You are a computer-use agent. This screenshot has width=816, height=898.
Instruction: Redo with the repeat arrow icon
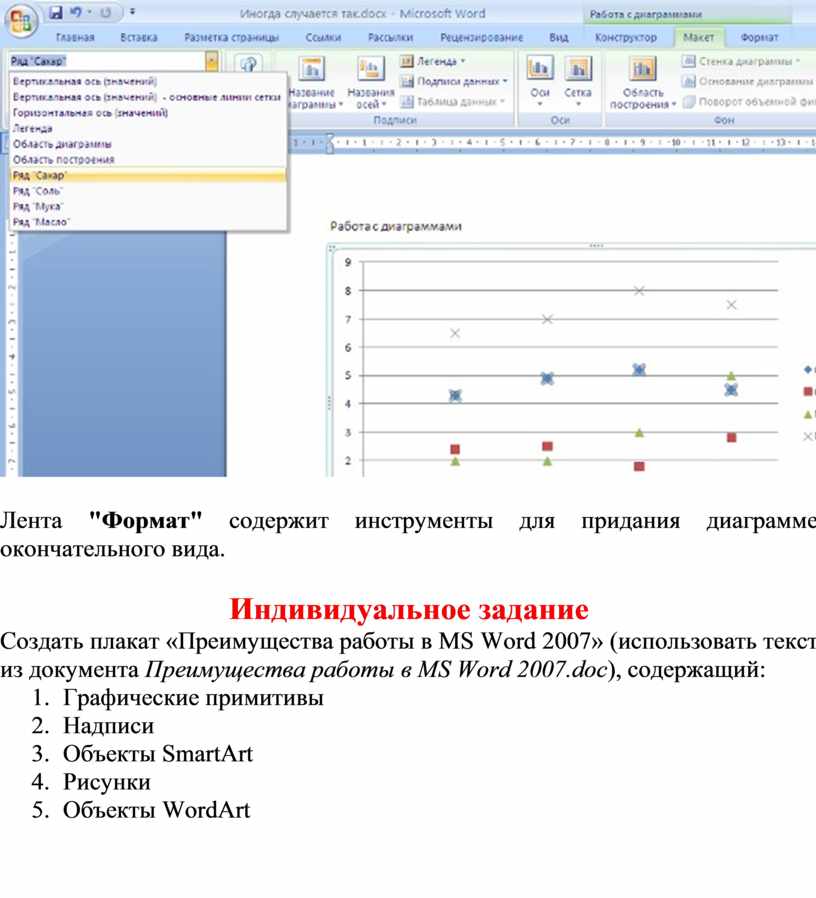pos(105,13)
